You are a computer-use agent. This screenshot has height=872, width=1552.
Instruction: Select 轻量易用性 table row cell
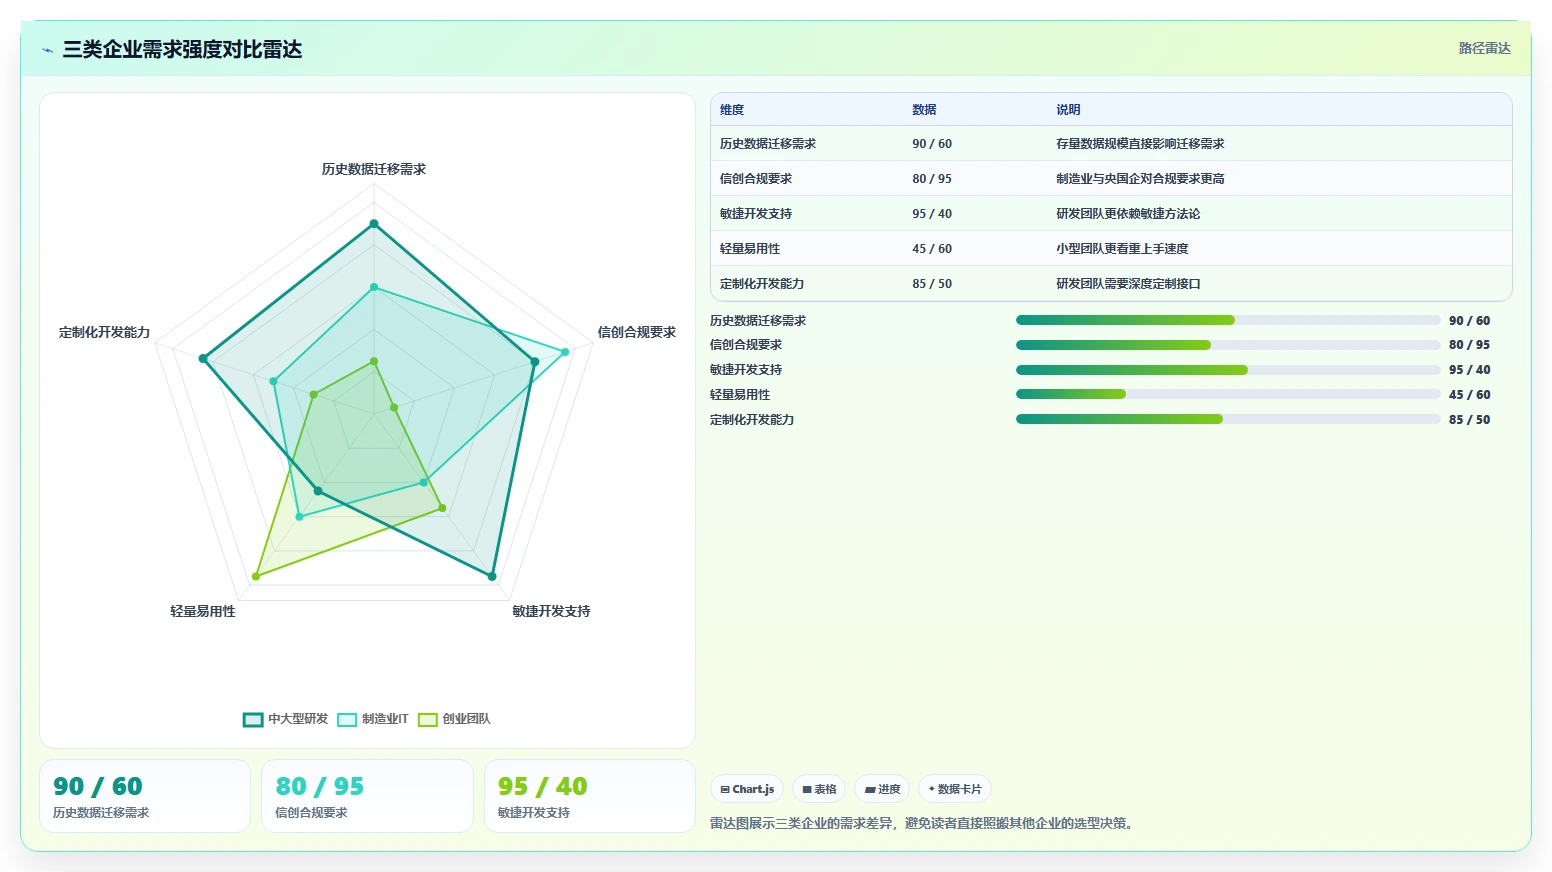pyautogui.click(x=750, y=249)
